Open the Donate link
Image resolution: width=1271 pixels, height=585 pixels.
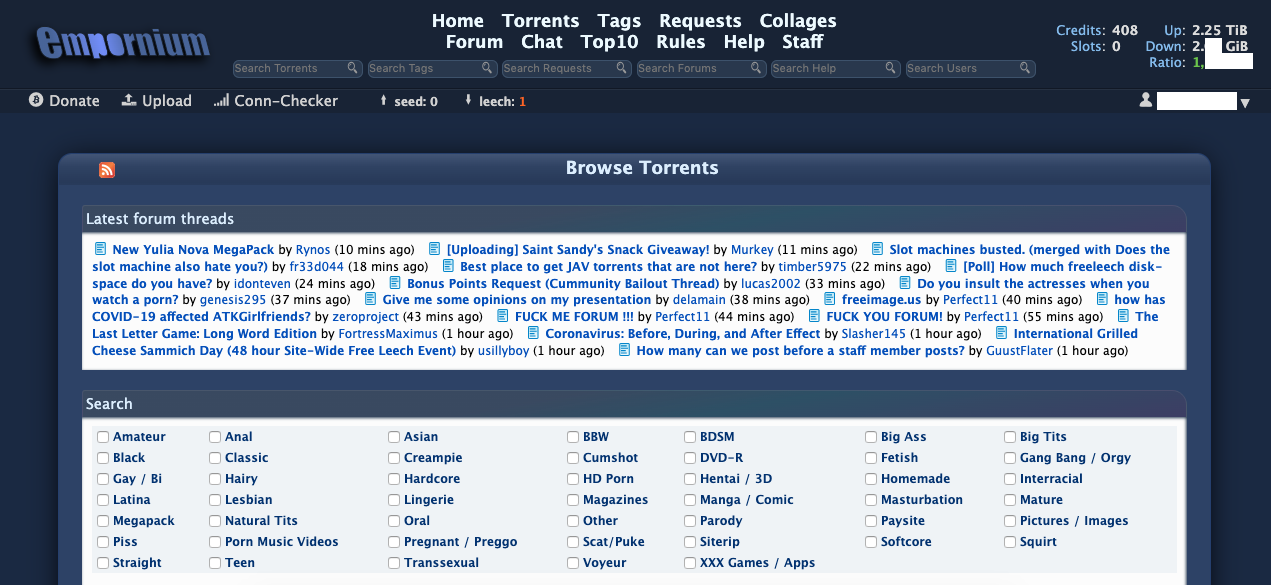[x=65, y=100]
